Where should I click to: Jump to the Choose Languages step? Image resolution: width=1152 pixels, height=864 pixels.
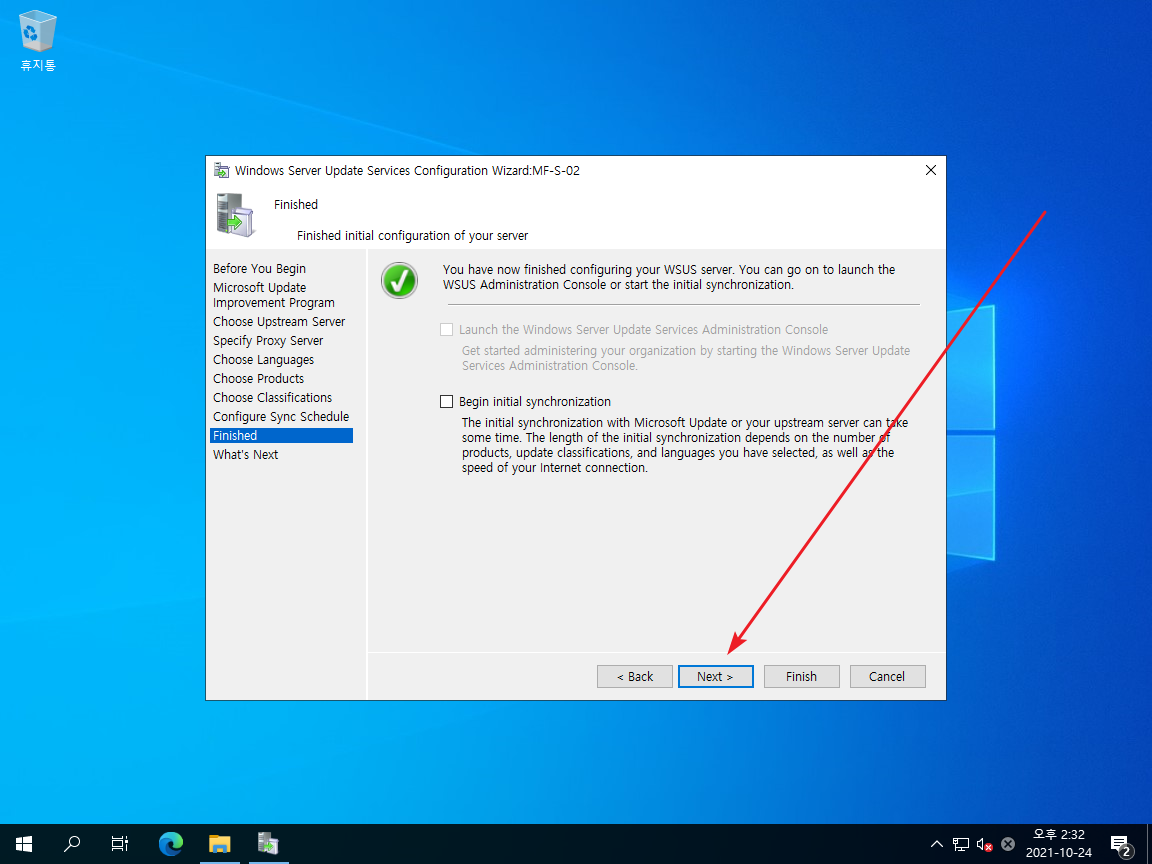[264, 359]
